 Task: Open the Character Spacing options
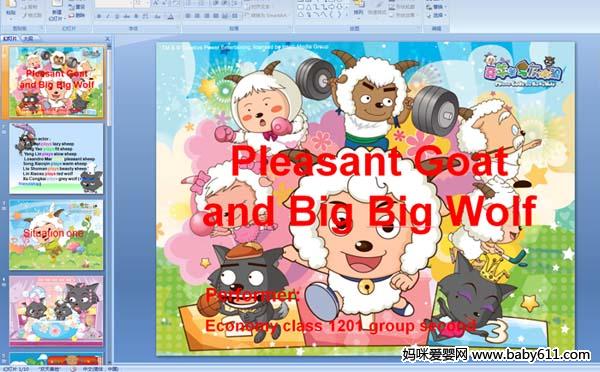pyautogui.click(x=145, y=16)
